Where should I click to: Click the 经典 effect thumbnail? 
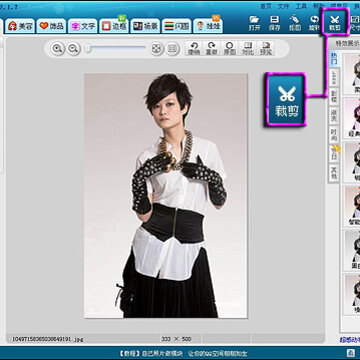[x=353, y=117]
